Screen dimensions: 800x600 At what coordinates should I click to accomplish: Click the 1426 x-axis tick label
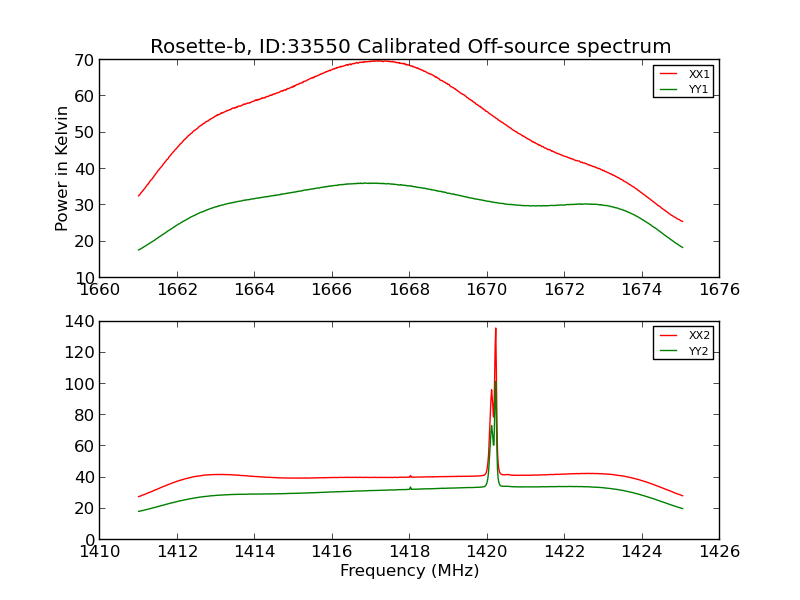tap(719, 552)
